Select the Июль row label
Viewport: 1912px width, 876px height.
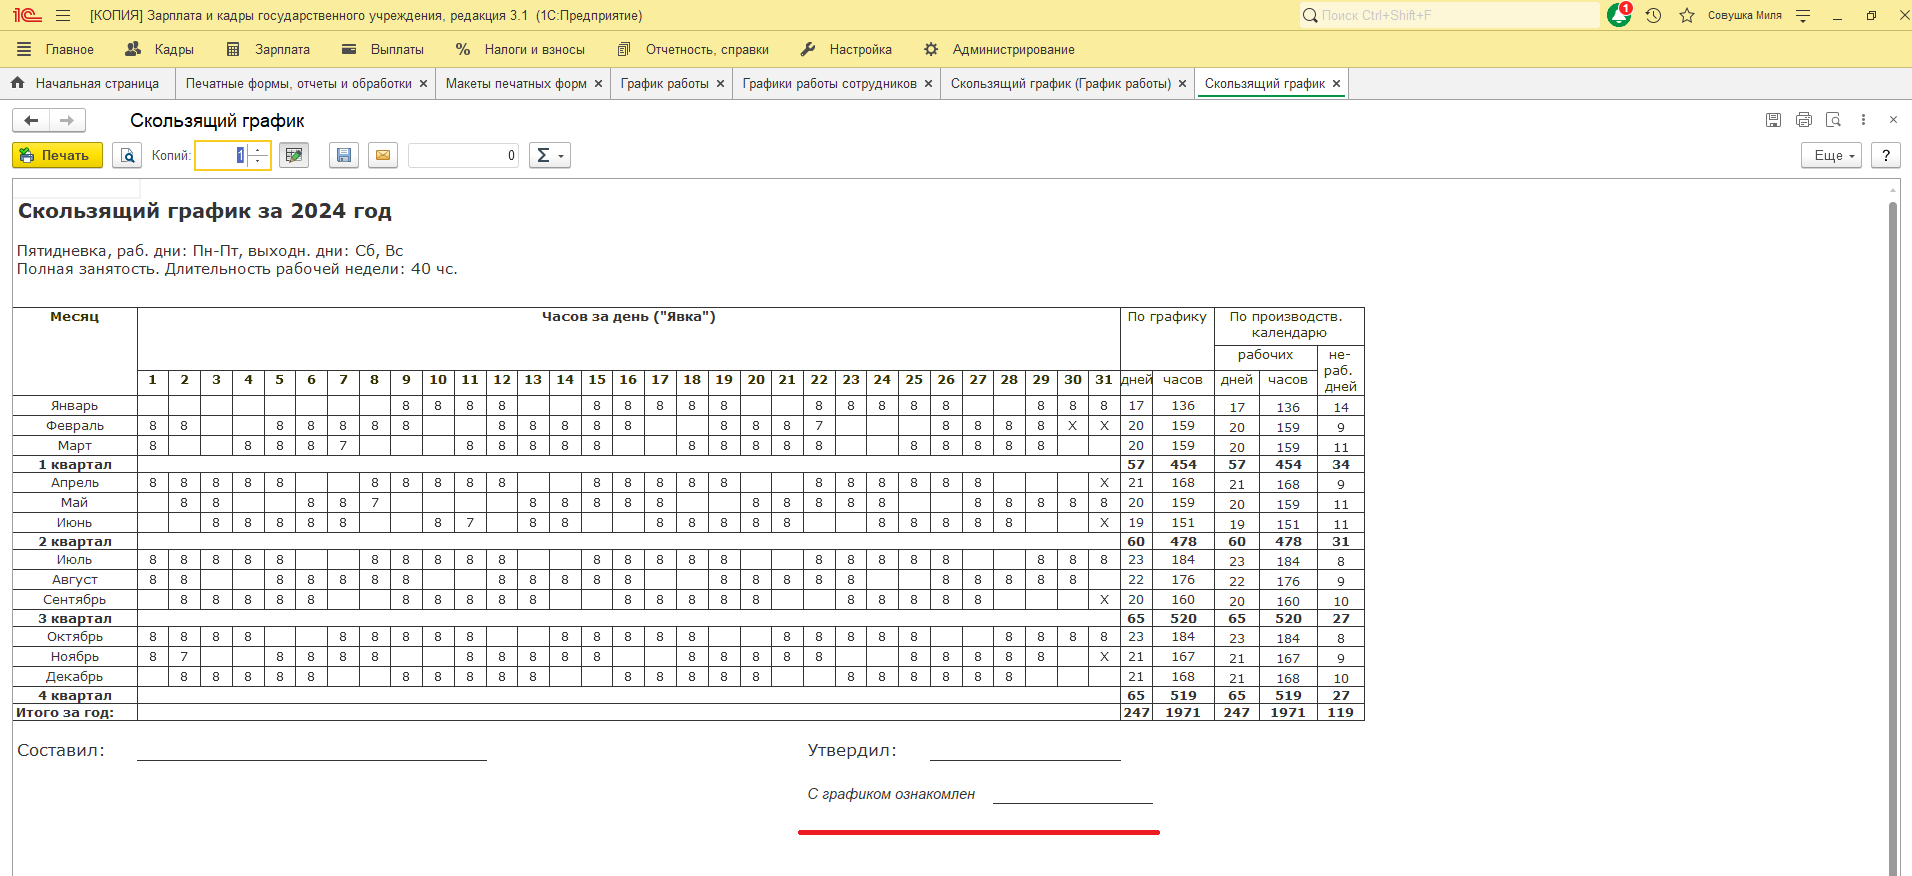(75, 560)
